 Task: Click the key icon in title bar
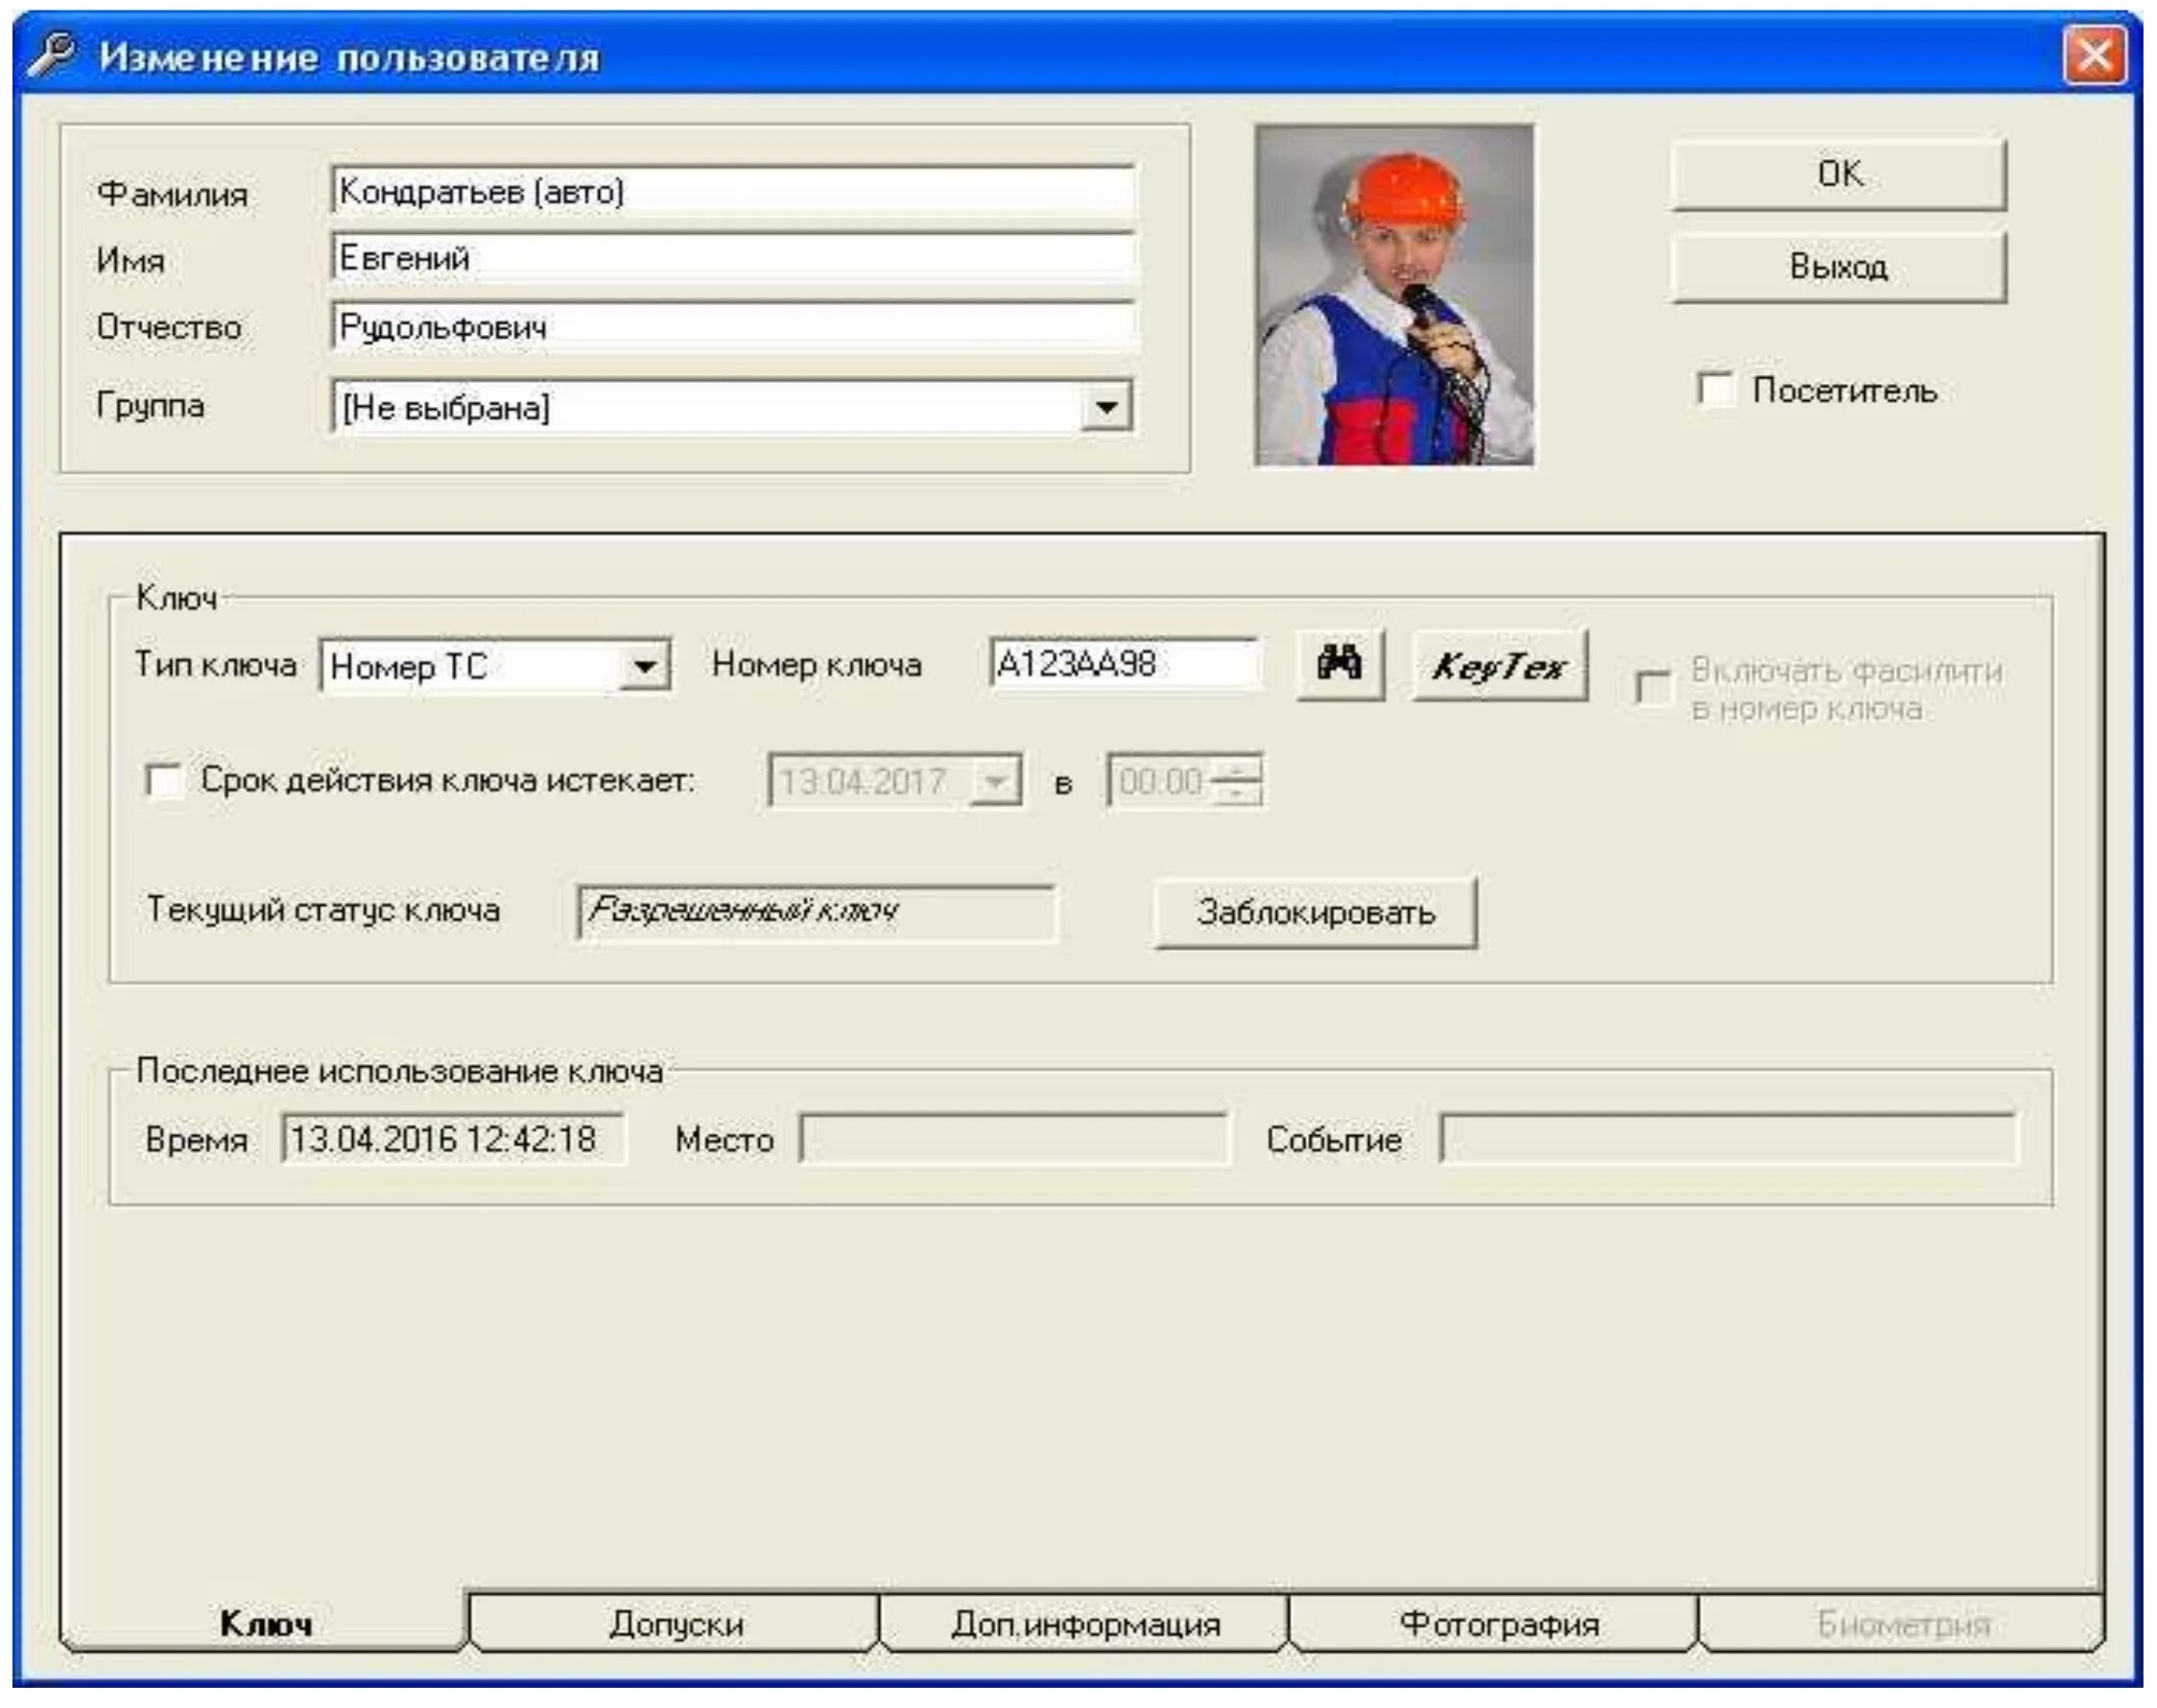(x=52, y=53)
